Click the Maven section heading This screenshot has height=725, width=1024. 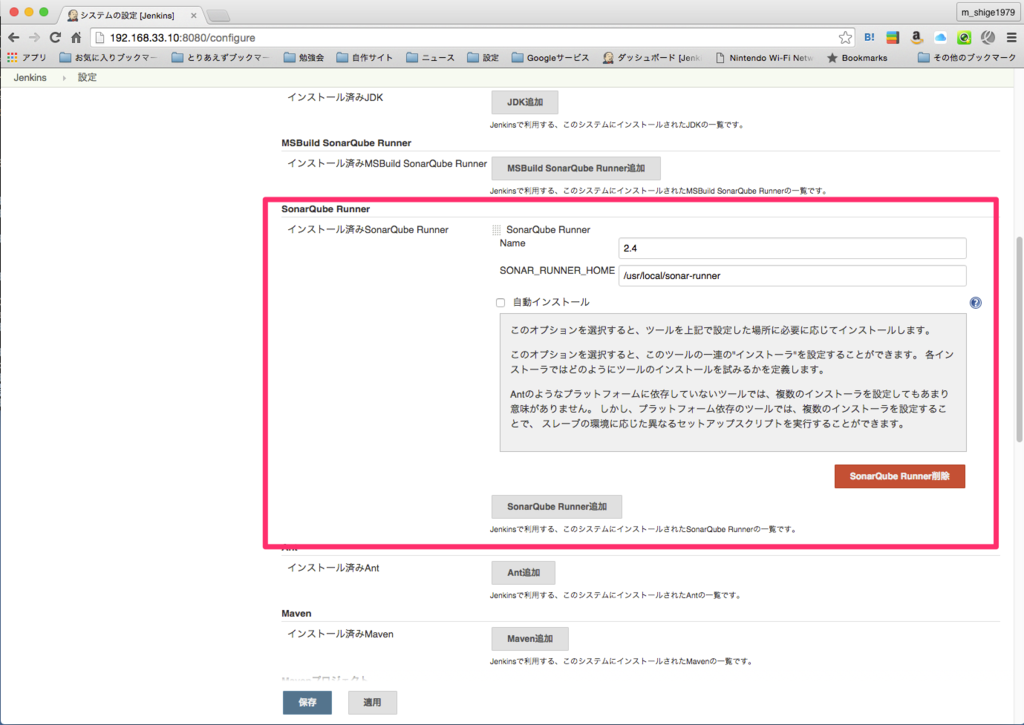pos(296,613)
